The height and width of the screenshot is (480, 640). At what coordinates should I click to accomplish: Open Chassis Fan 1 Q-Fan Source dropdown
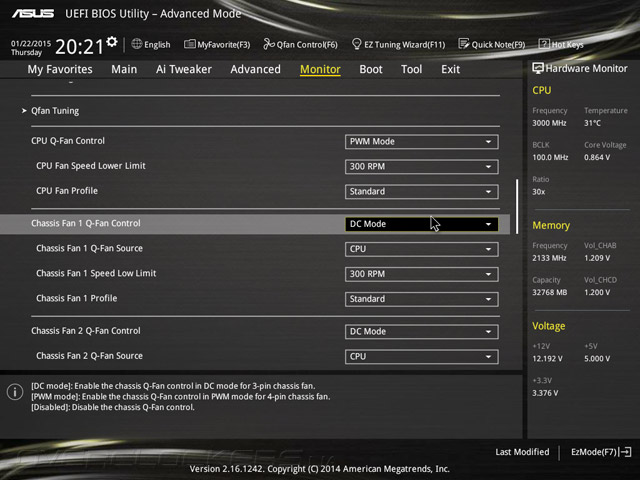(422, 249)
